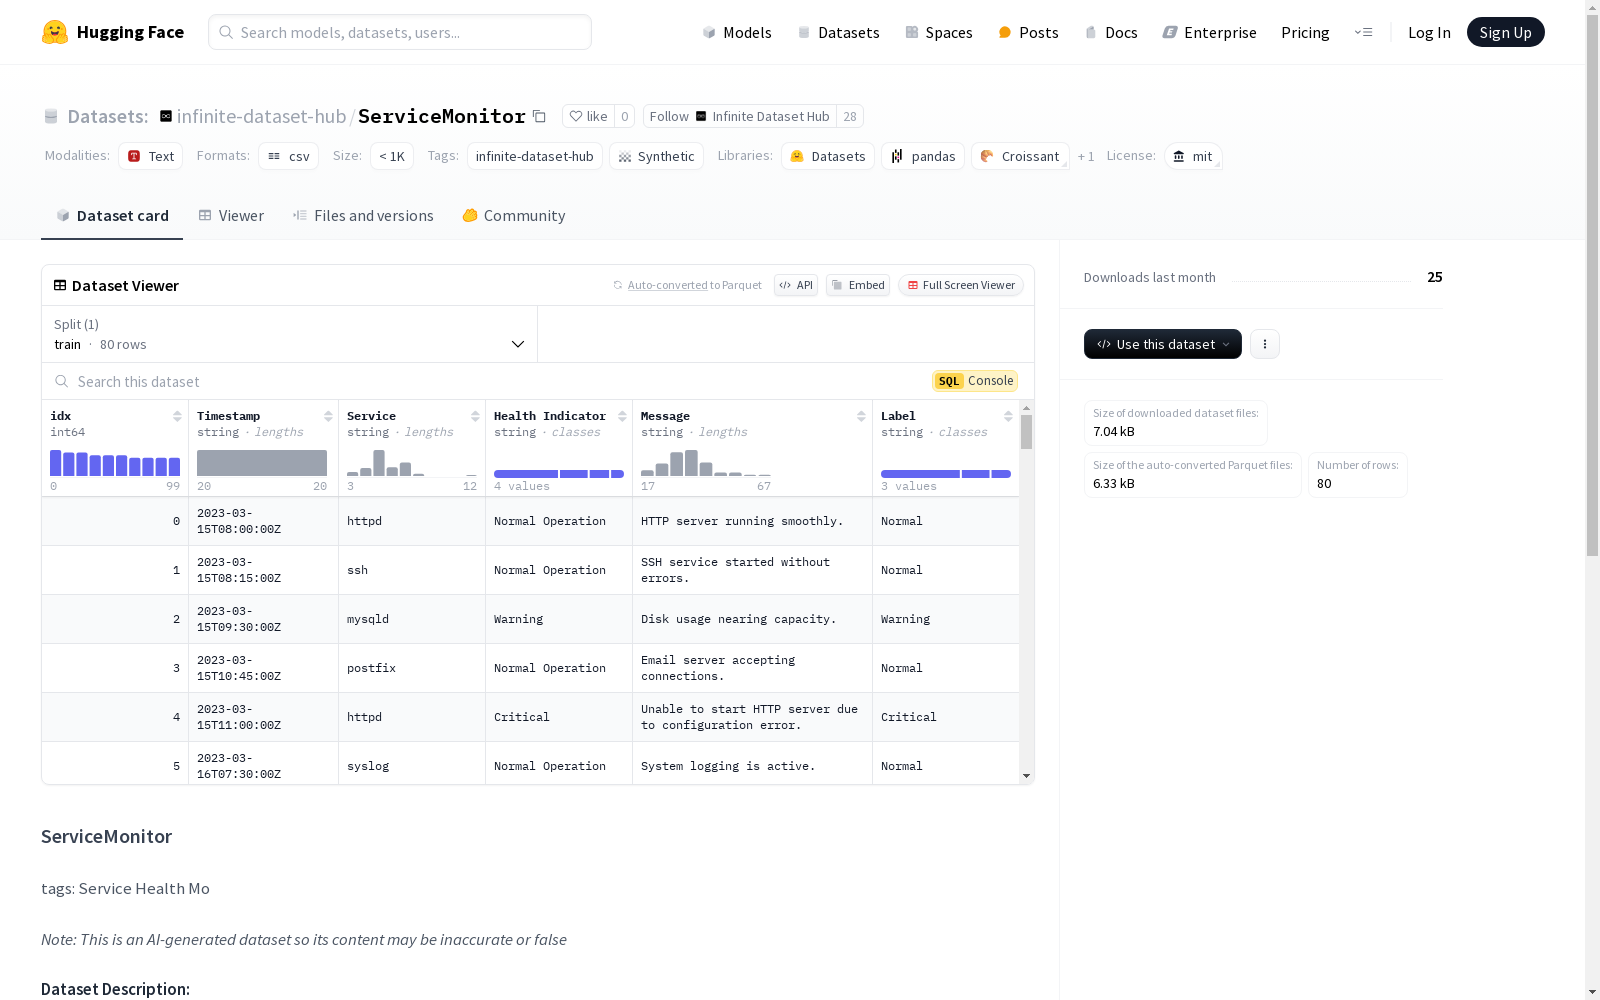Sort the Label column
This screenshot has width=1600, height=1000.
(1008, 416)
